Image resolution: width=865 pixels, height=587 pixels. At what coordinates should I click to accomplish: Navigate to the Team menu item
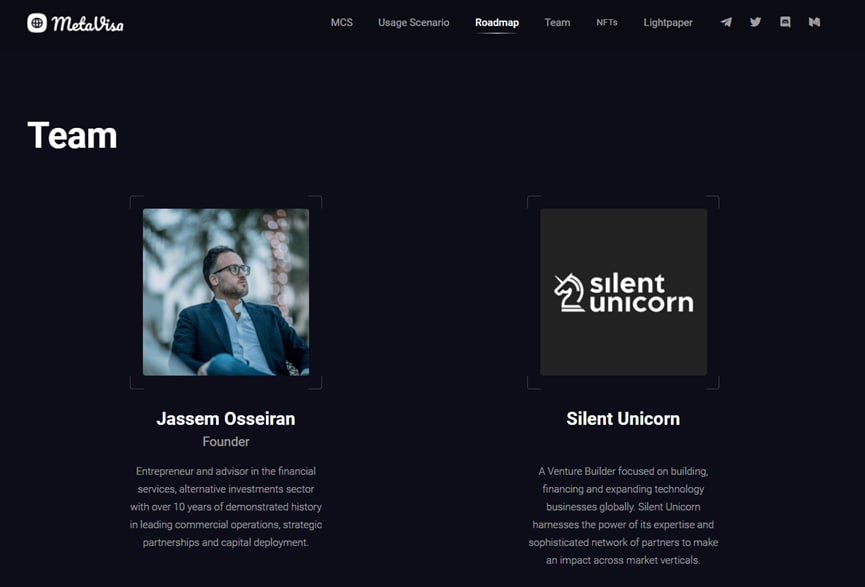557,23
